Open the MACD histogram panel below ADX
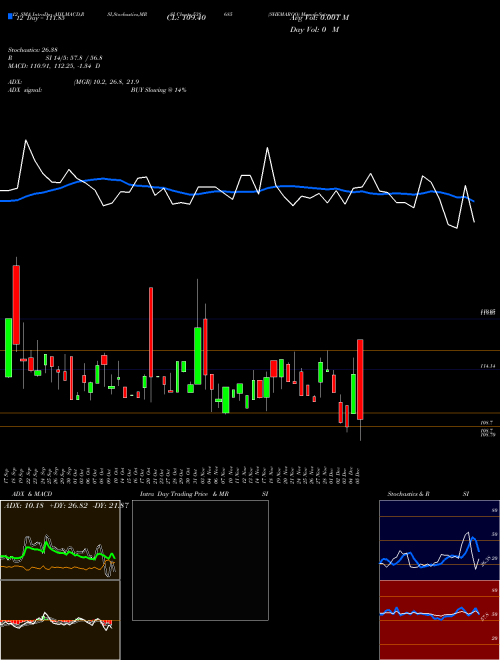Screen dimensions: 500x660 point(60,620)
